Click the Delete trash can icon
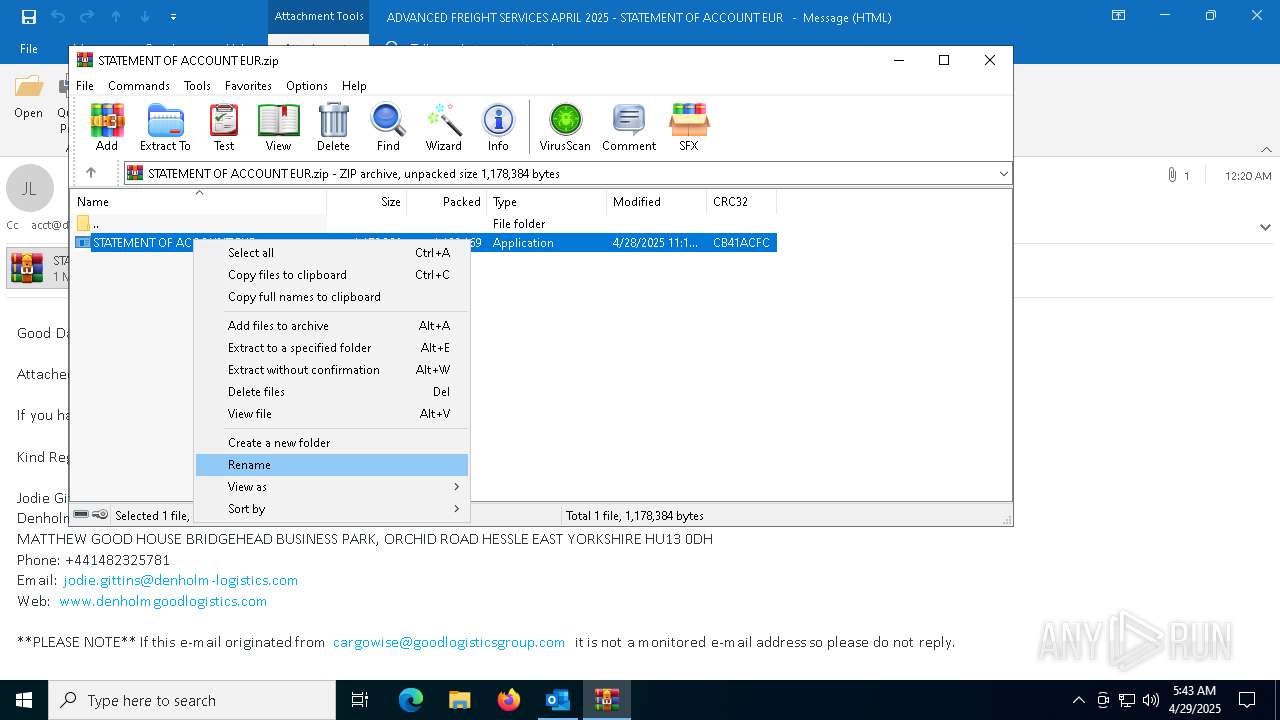The width and height of the screenshot is (1280, 720). pos(333,127)
